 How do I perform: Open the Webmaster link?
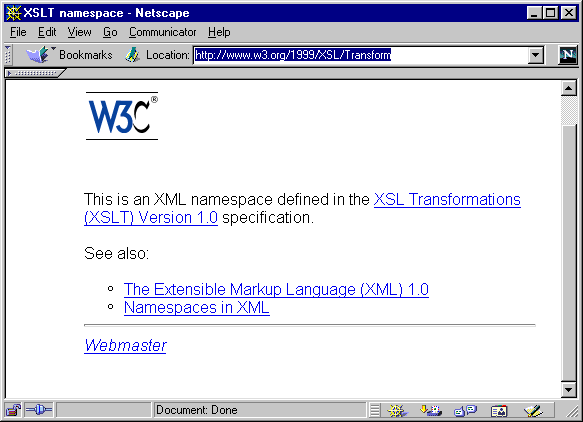click(x=125, y=345)
